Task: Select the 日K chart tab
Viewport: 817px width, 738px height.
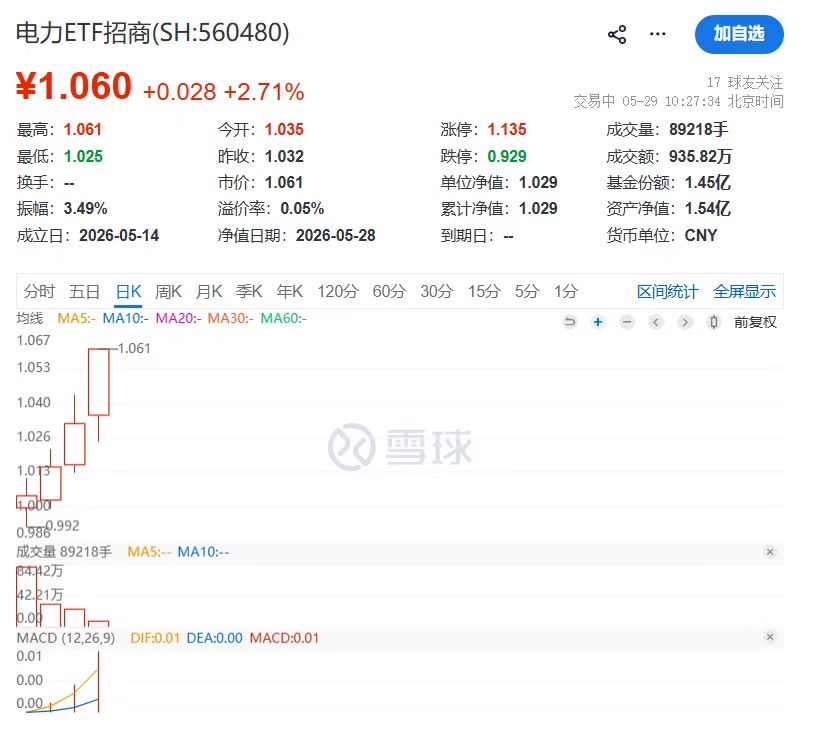Action: coord(128,291)
